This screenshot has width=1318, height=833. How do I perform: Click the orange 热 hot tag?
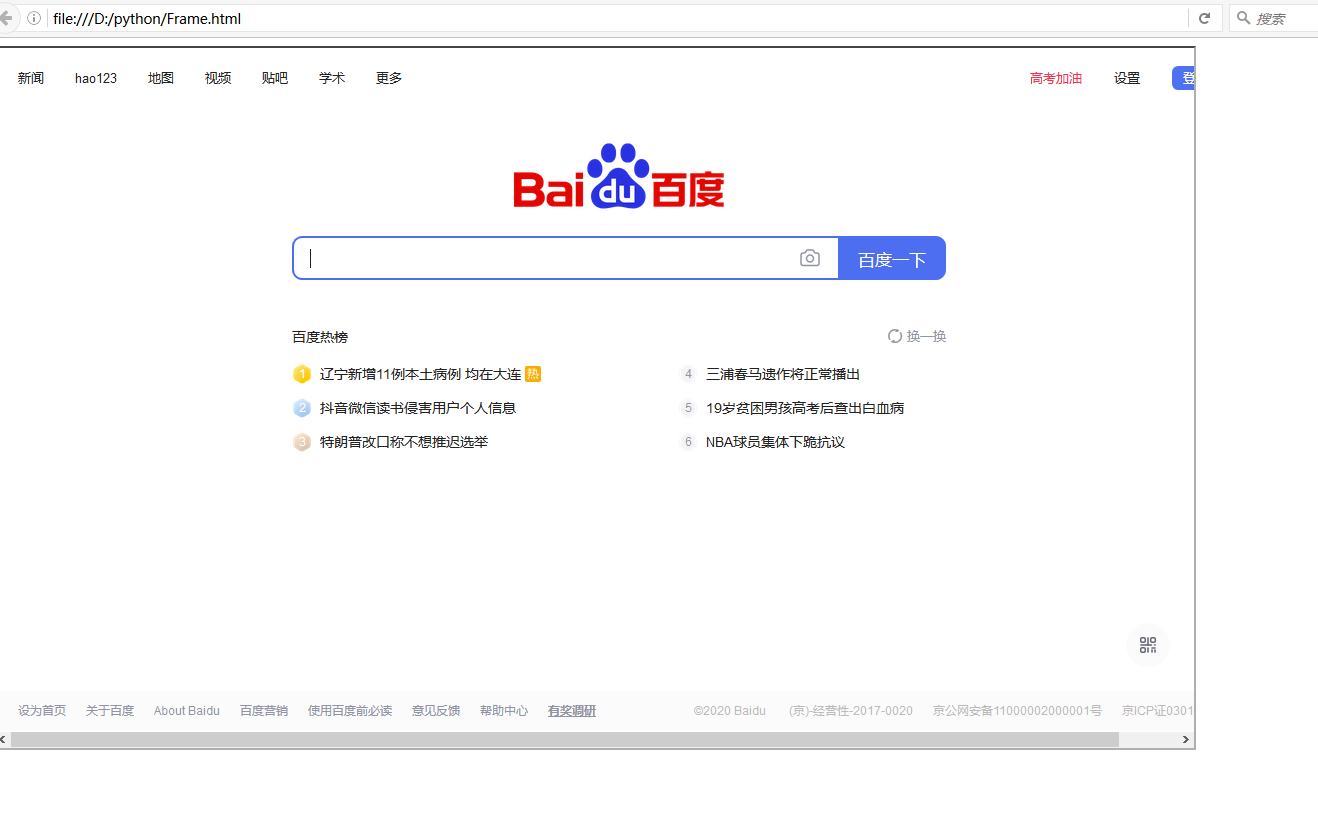533,374
